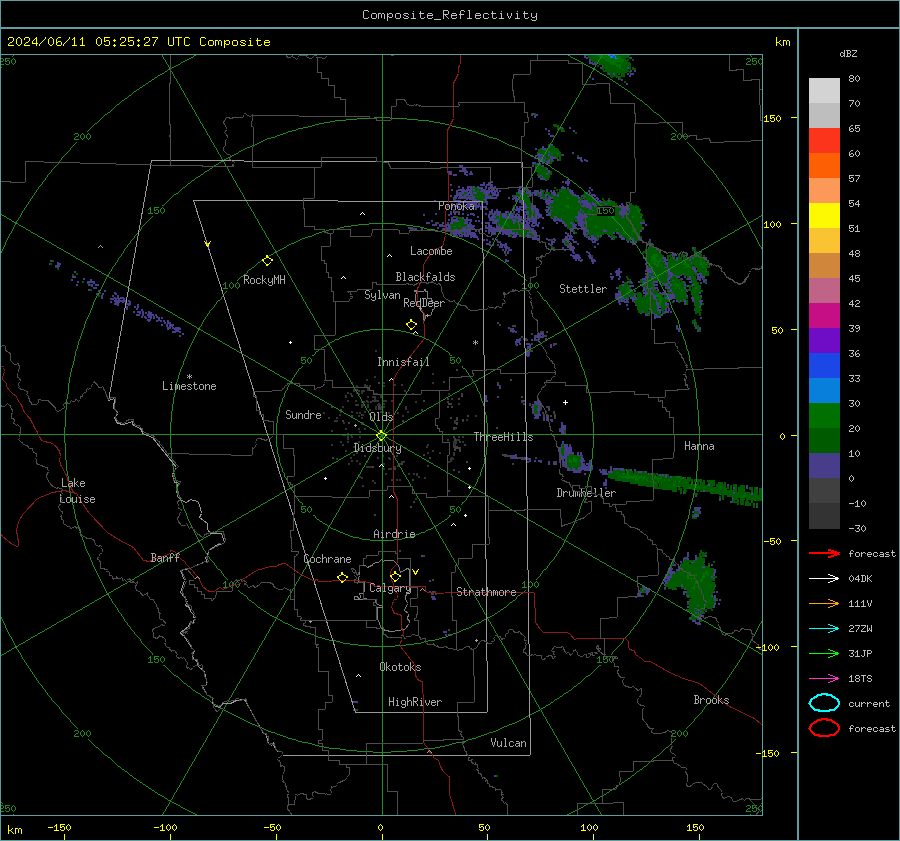This screenshot has height=841, width=900.
Task: Click the 'Banff' map label
Action: 165,557
